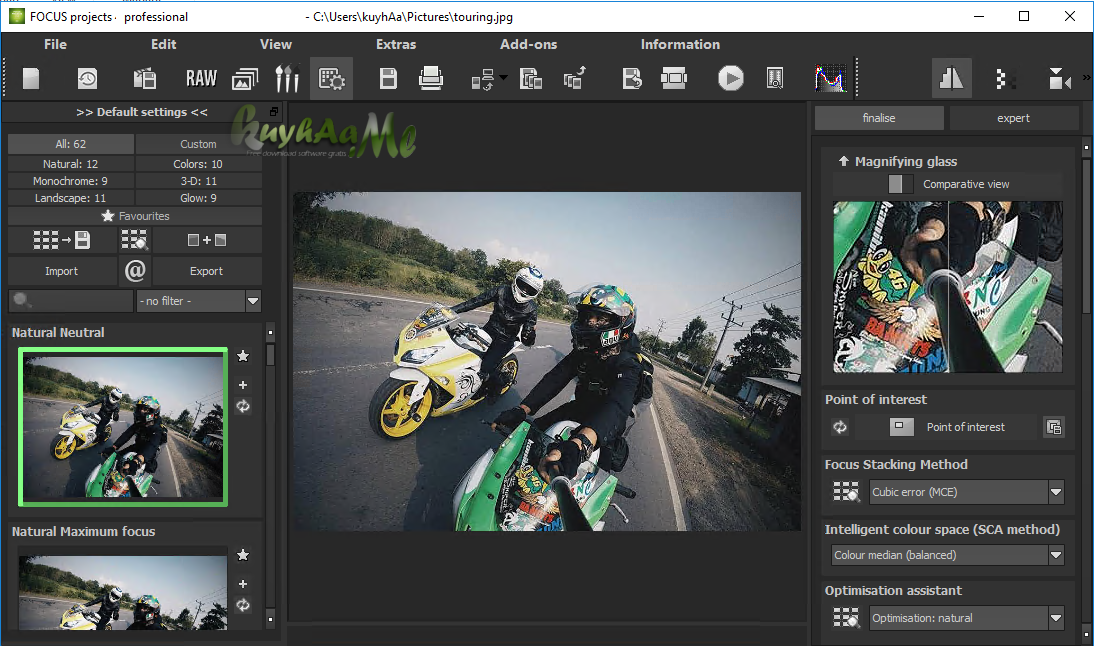Viewport: 1094px width, 646px height.
Task: Open the dropdown arrow beside the layout icon
Action: pos(503,77)
